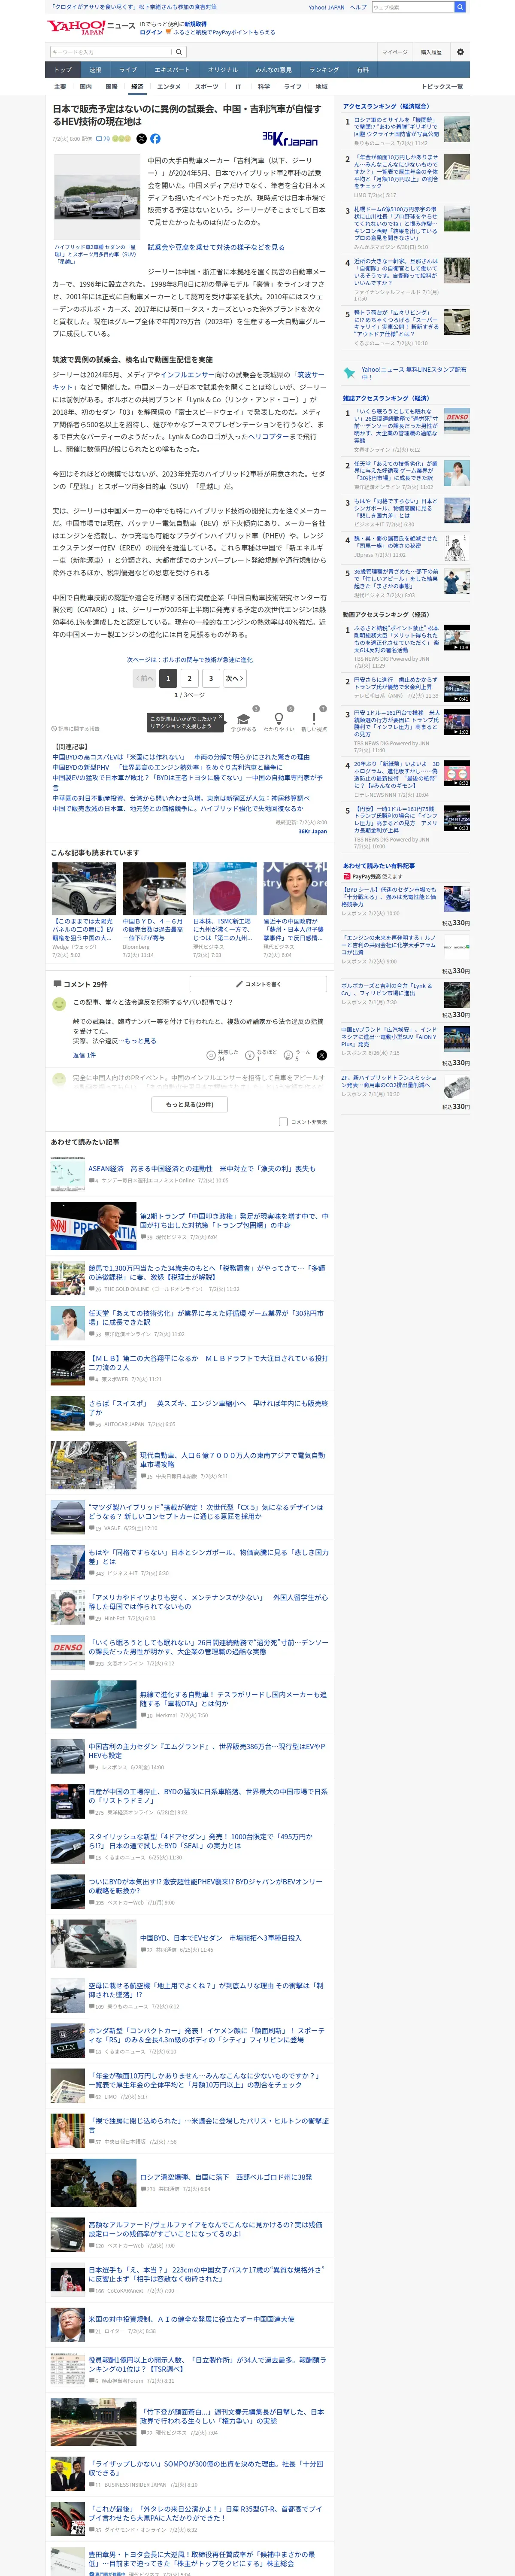
Task: Open the 29 comments count icon
Action: tap(103, 139)
